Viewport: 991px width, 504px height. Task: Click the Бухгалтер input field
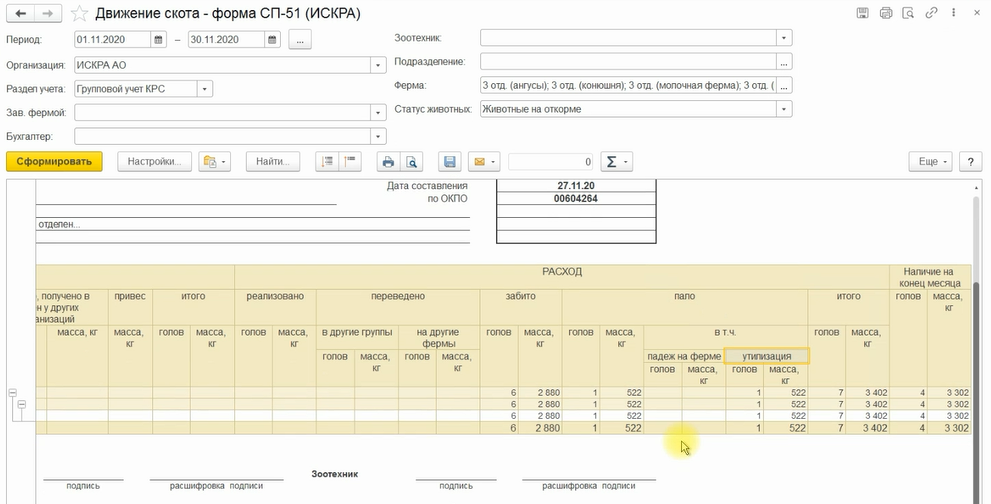(222, 137)
